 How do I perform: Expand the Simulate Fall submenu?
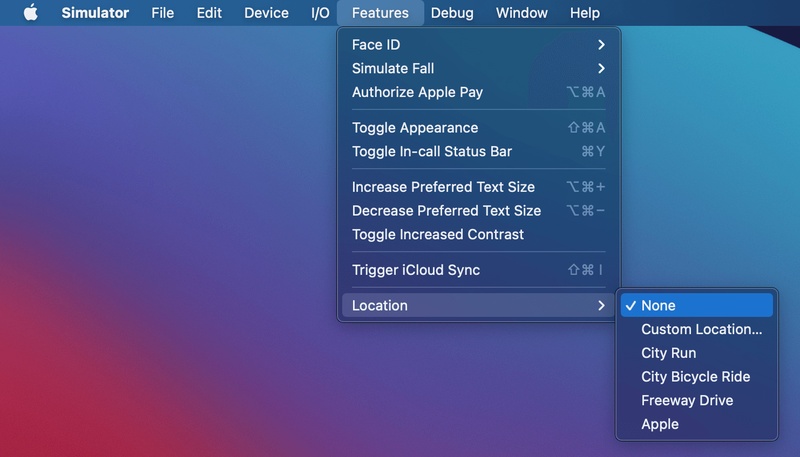click(x=478, y=68)
